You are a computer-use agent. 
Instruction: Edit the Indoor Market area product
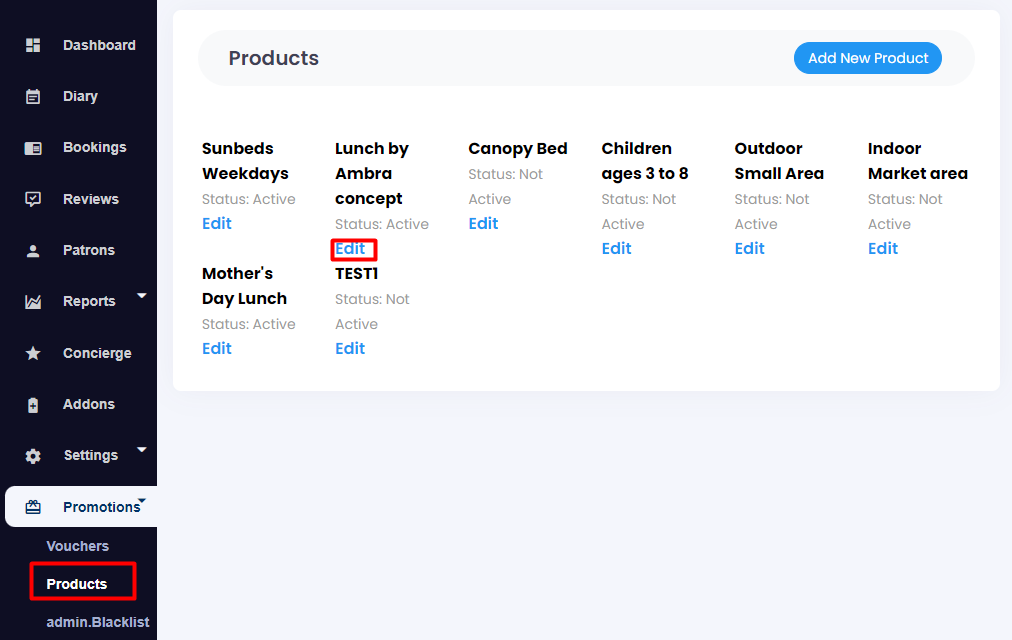click(883, 248)
